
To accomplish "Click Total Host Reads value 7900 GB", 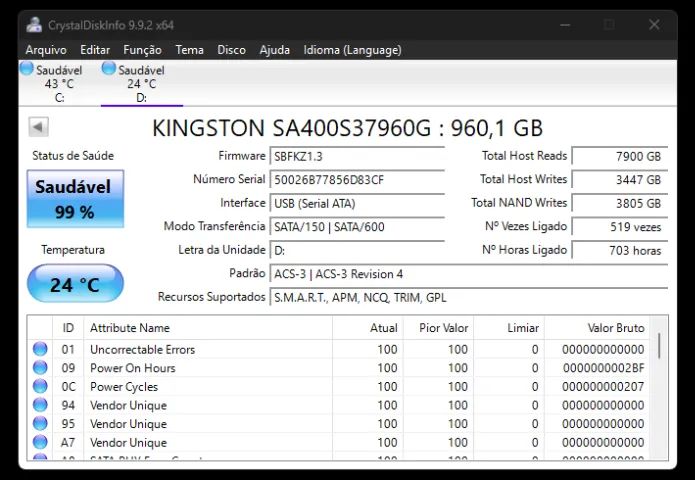I will (620, 156).
